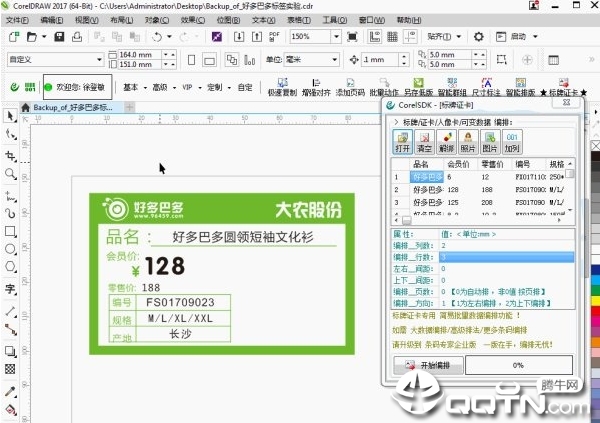Click the 打开 icon in CorelSDK panel
The image size is (600, 423).
[403, 142]
